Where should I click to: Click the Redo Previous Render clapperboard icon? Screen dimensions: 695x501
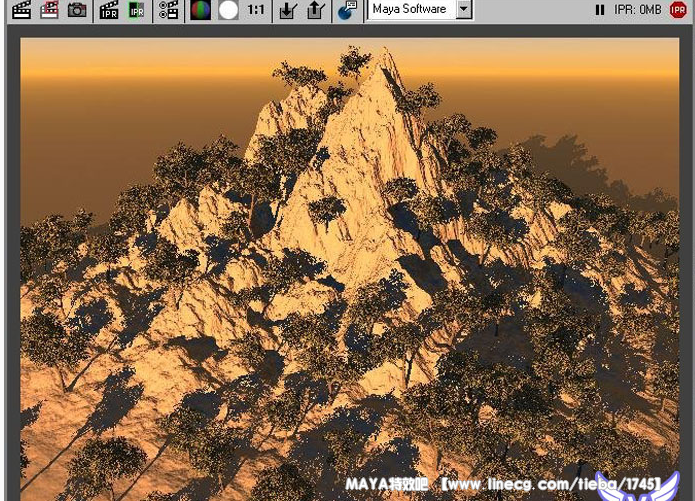(21, 10)
